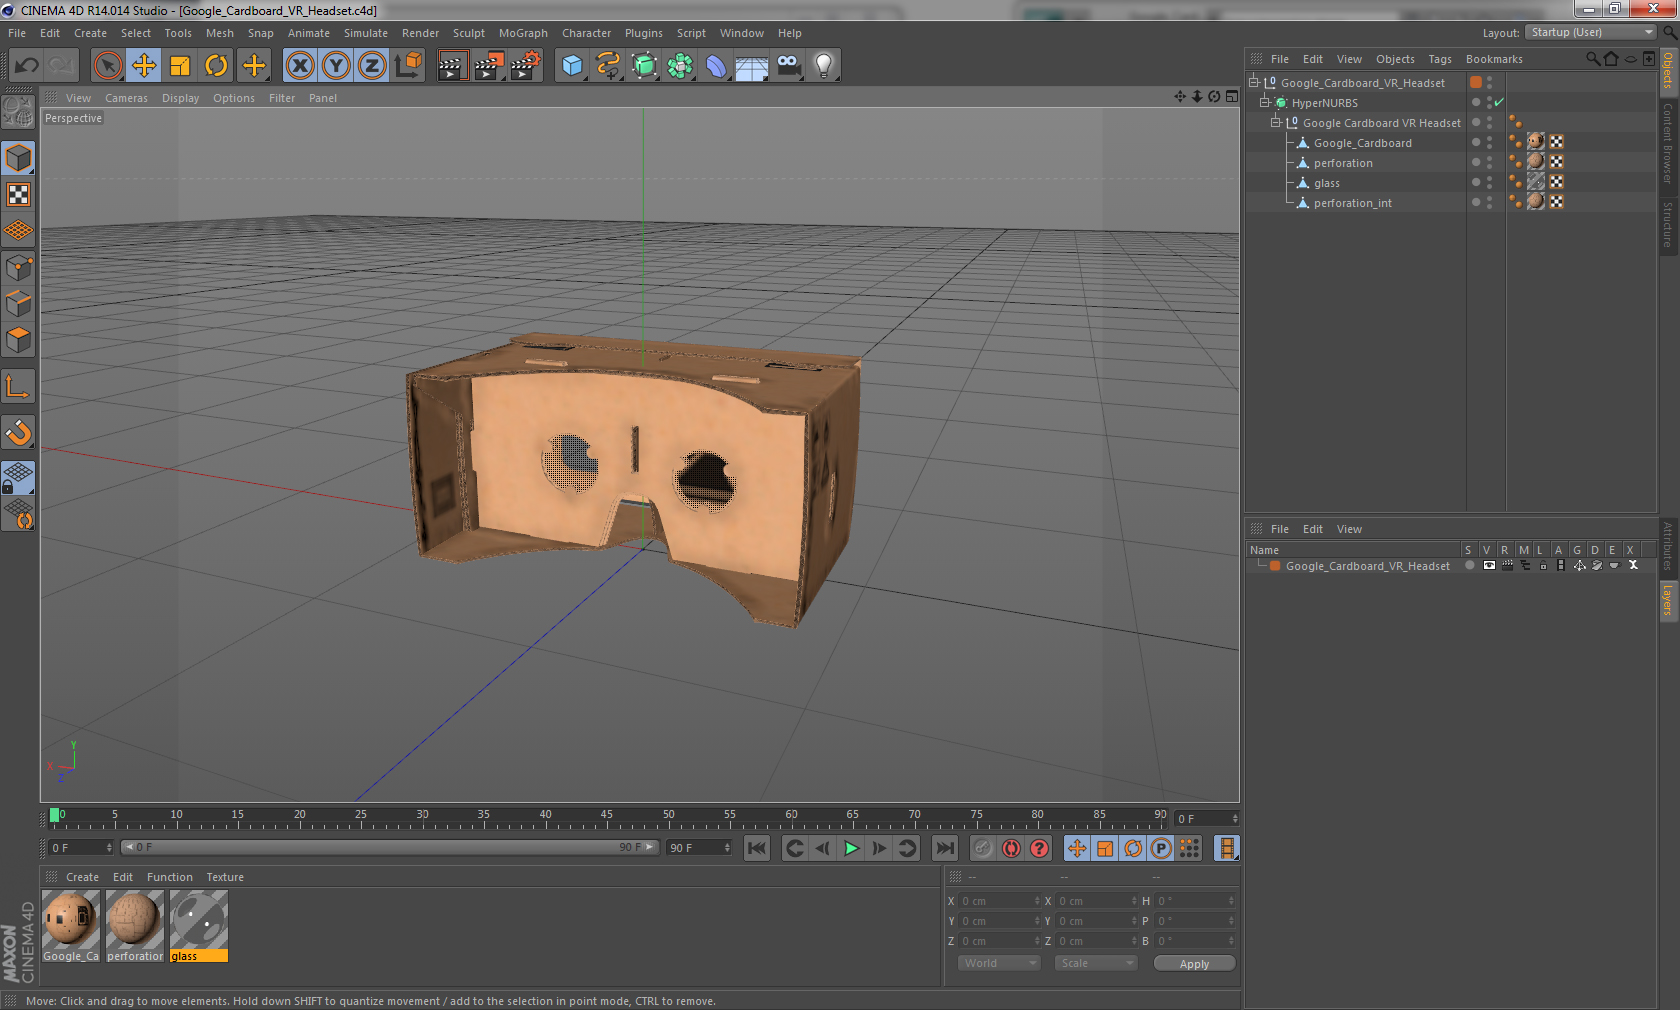
Task: Open the Mesh menu
Action: (220, 33)
